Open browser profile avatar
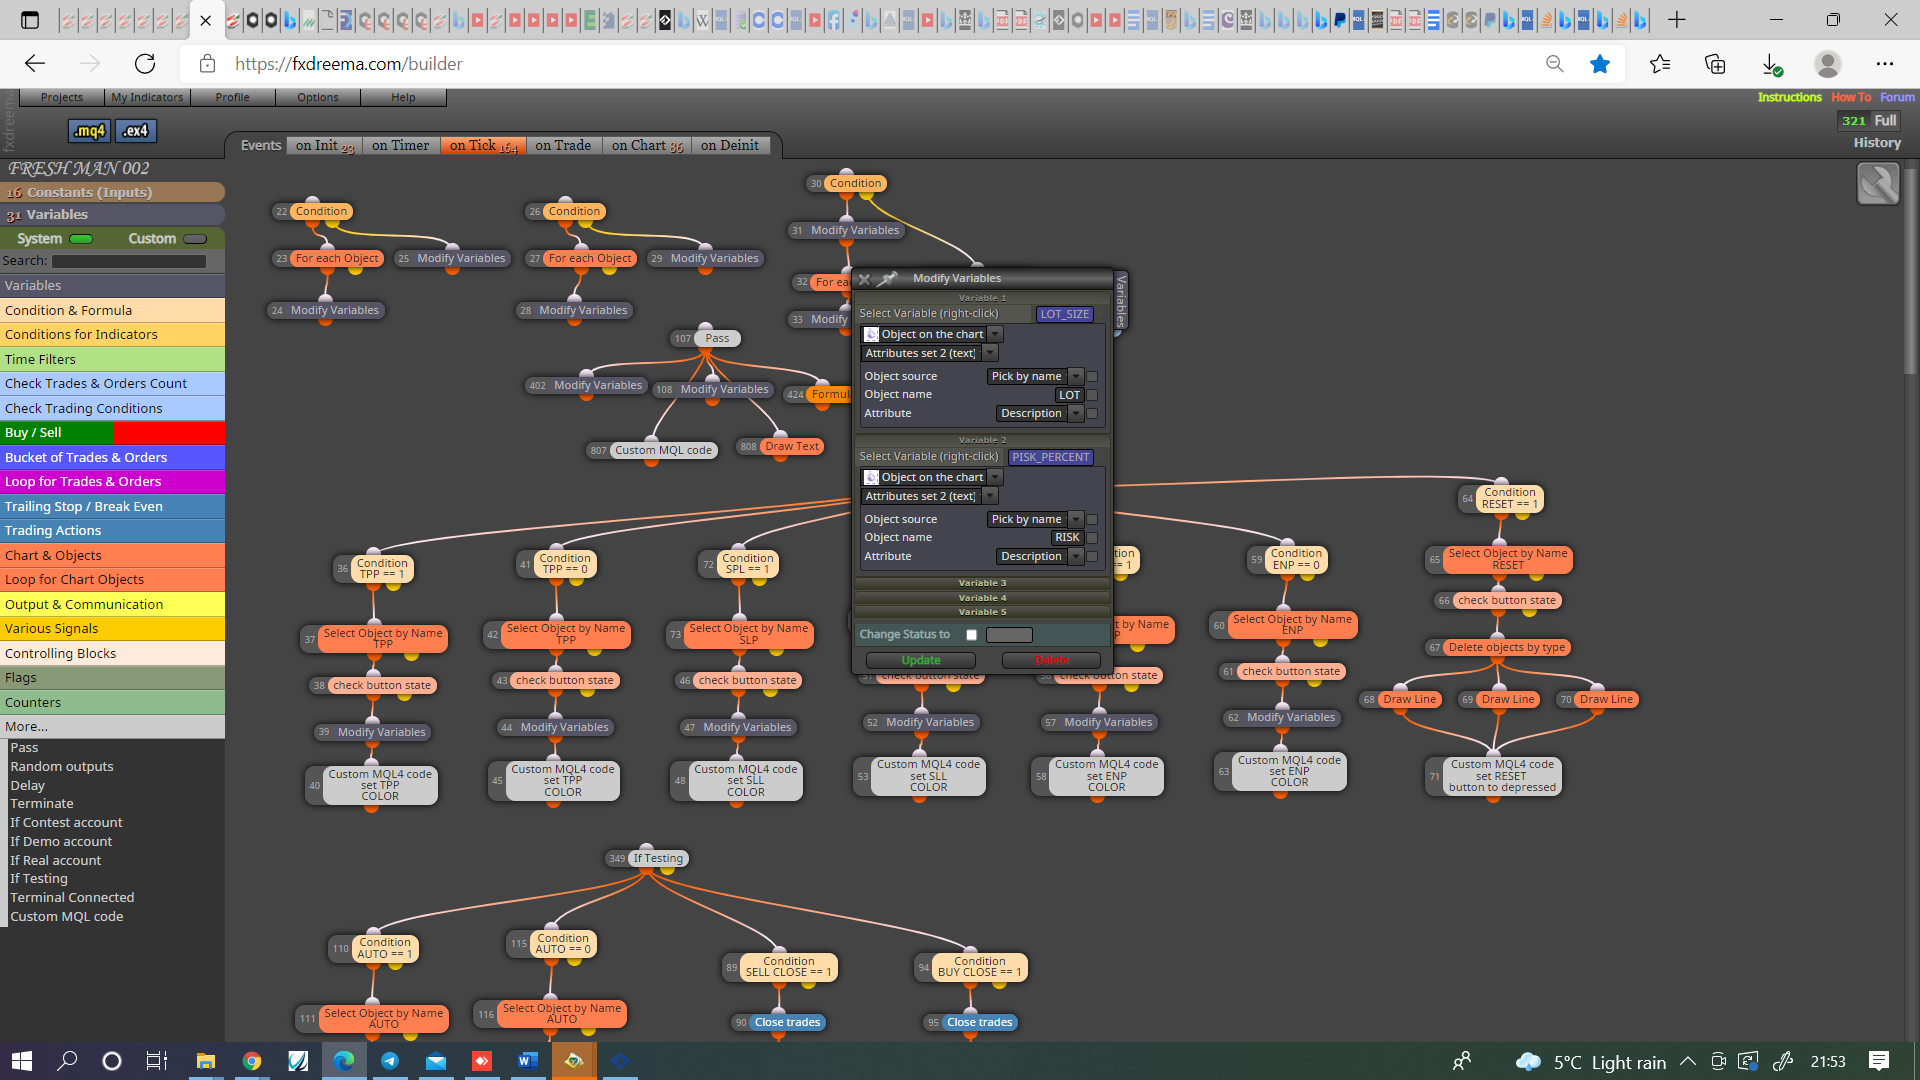Image resolution: width=1920 pixels, height=1080 pixels. pyautogui.click(x=1827, y=64)
